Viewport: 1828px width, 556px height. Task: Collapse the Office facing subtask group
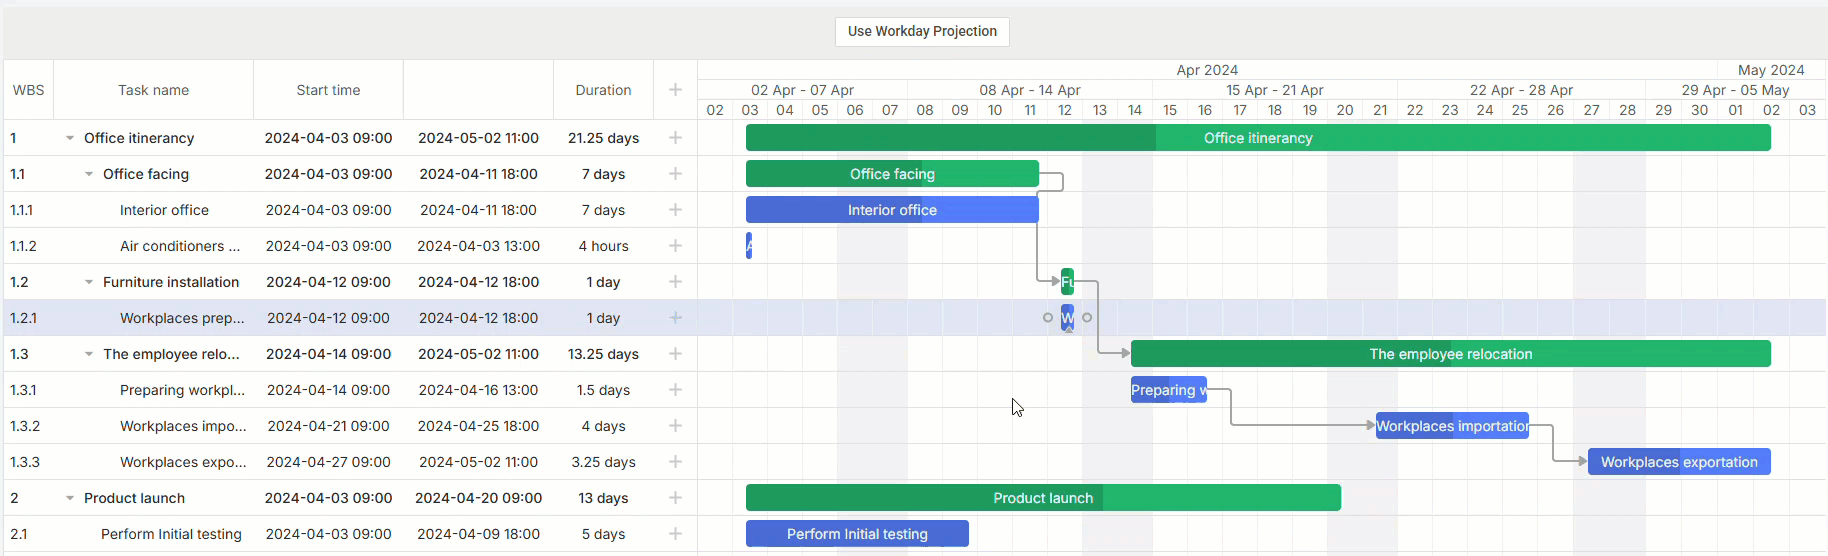[x=89, y=174]
